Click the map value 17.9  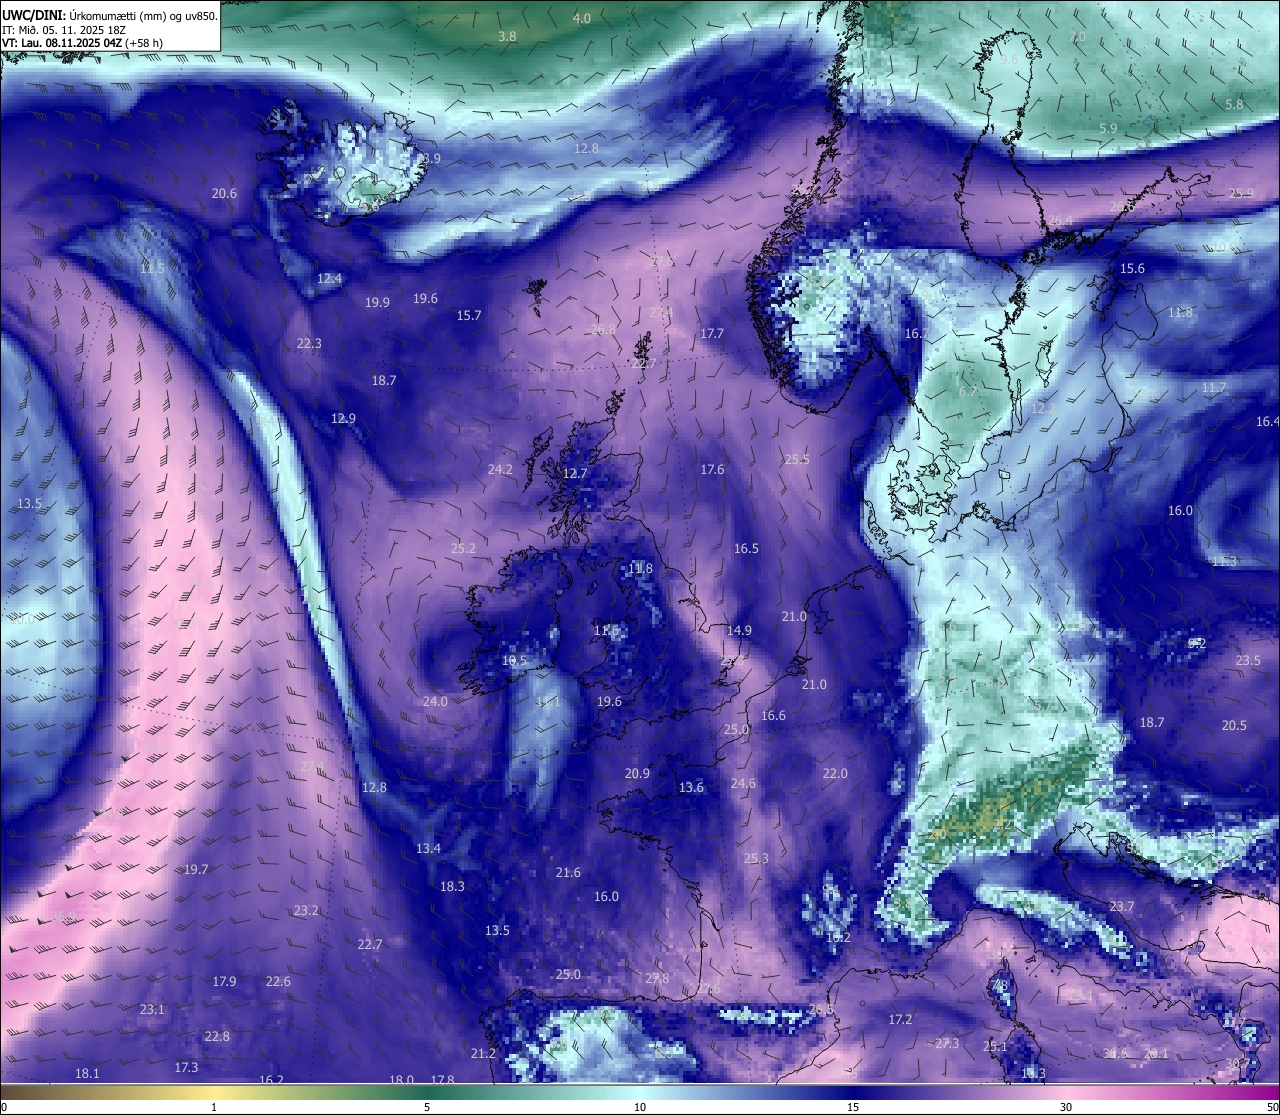click(224, 982)
